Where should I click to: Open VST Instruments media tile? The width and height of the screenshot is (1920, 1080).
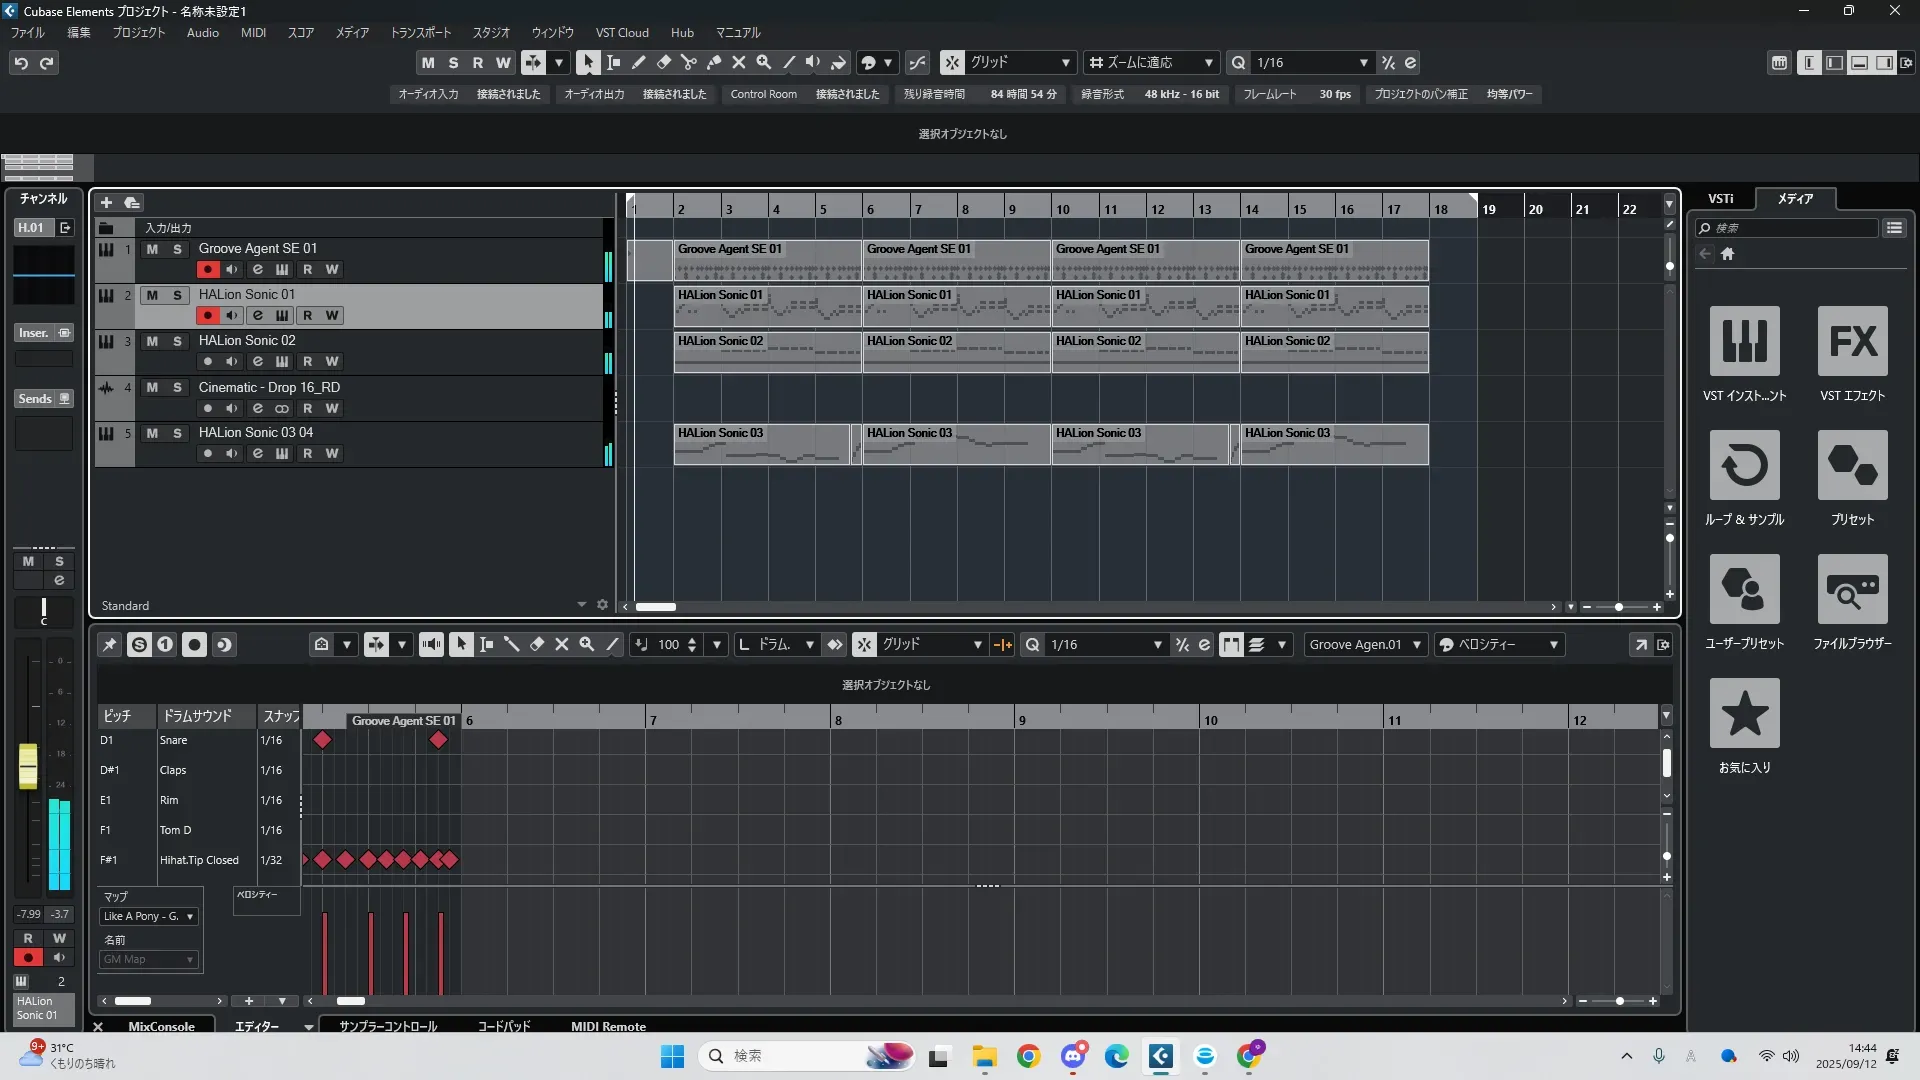tap(1744, 341)
